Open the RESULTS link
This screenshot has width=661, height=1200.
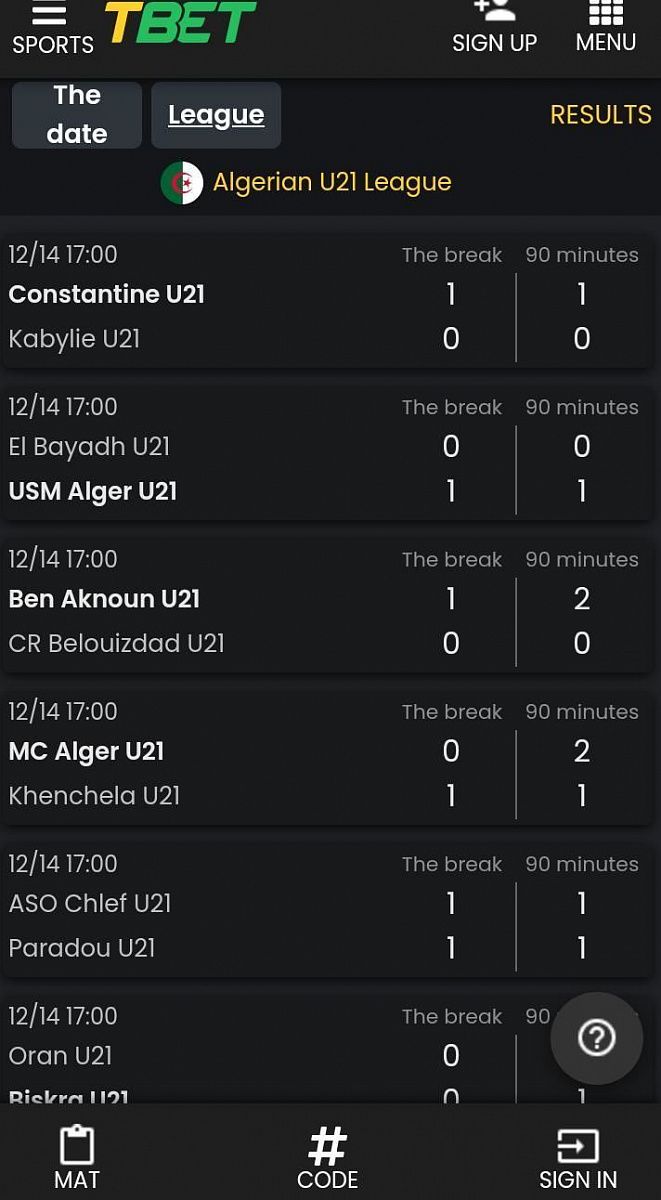601,115
